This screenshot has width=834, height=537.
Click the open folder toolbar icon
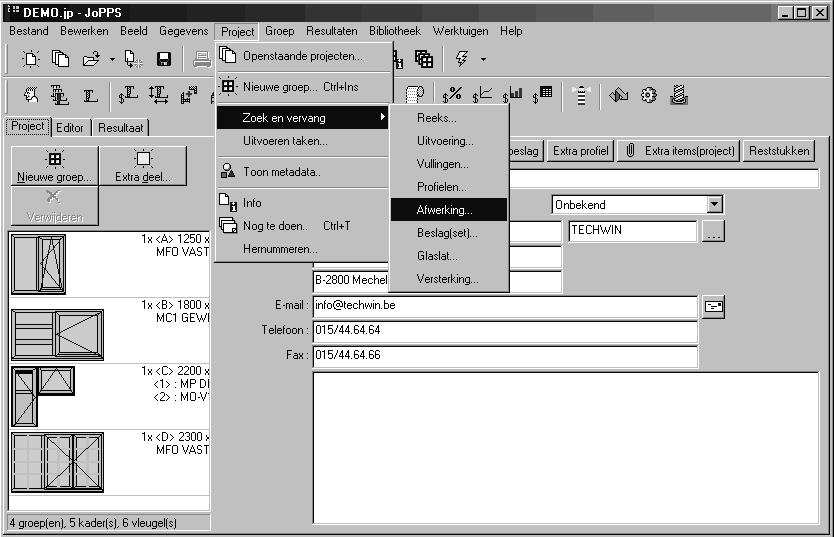(91, 58)
